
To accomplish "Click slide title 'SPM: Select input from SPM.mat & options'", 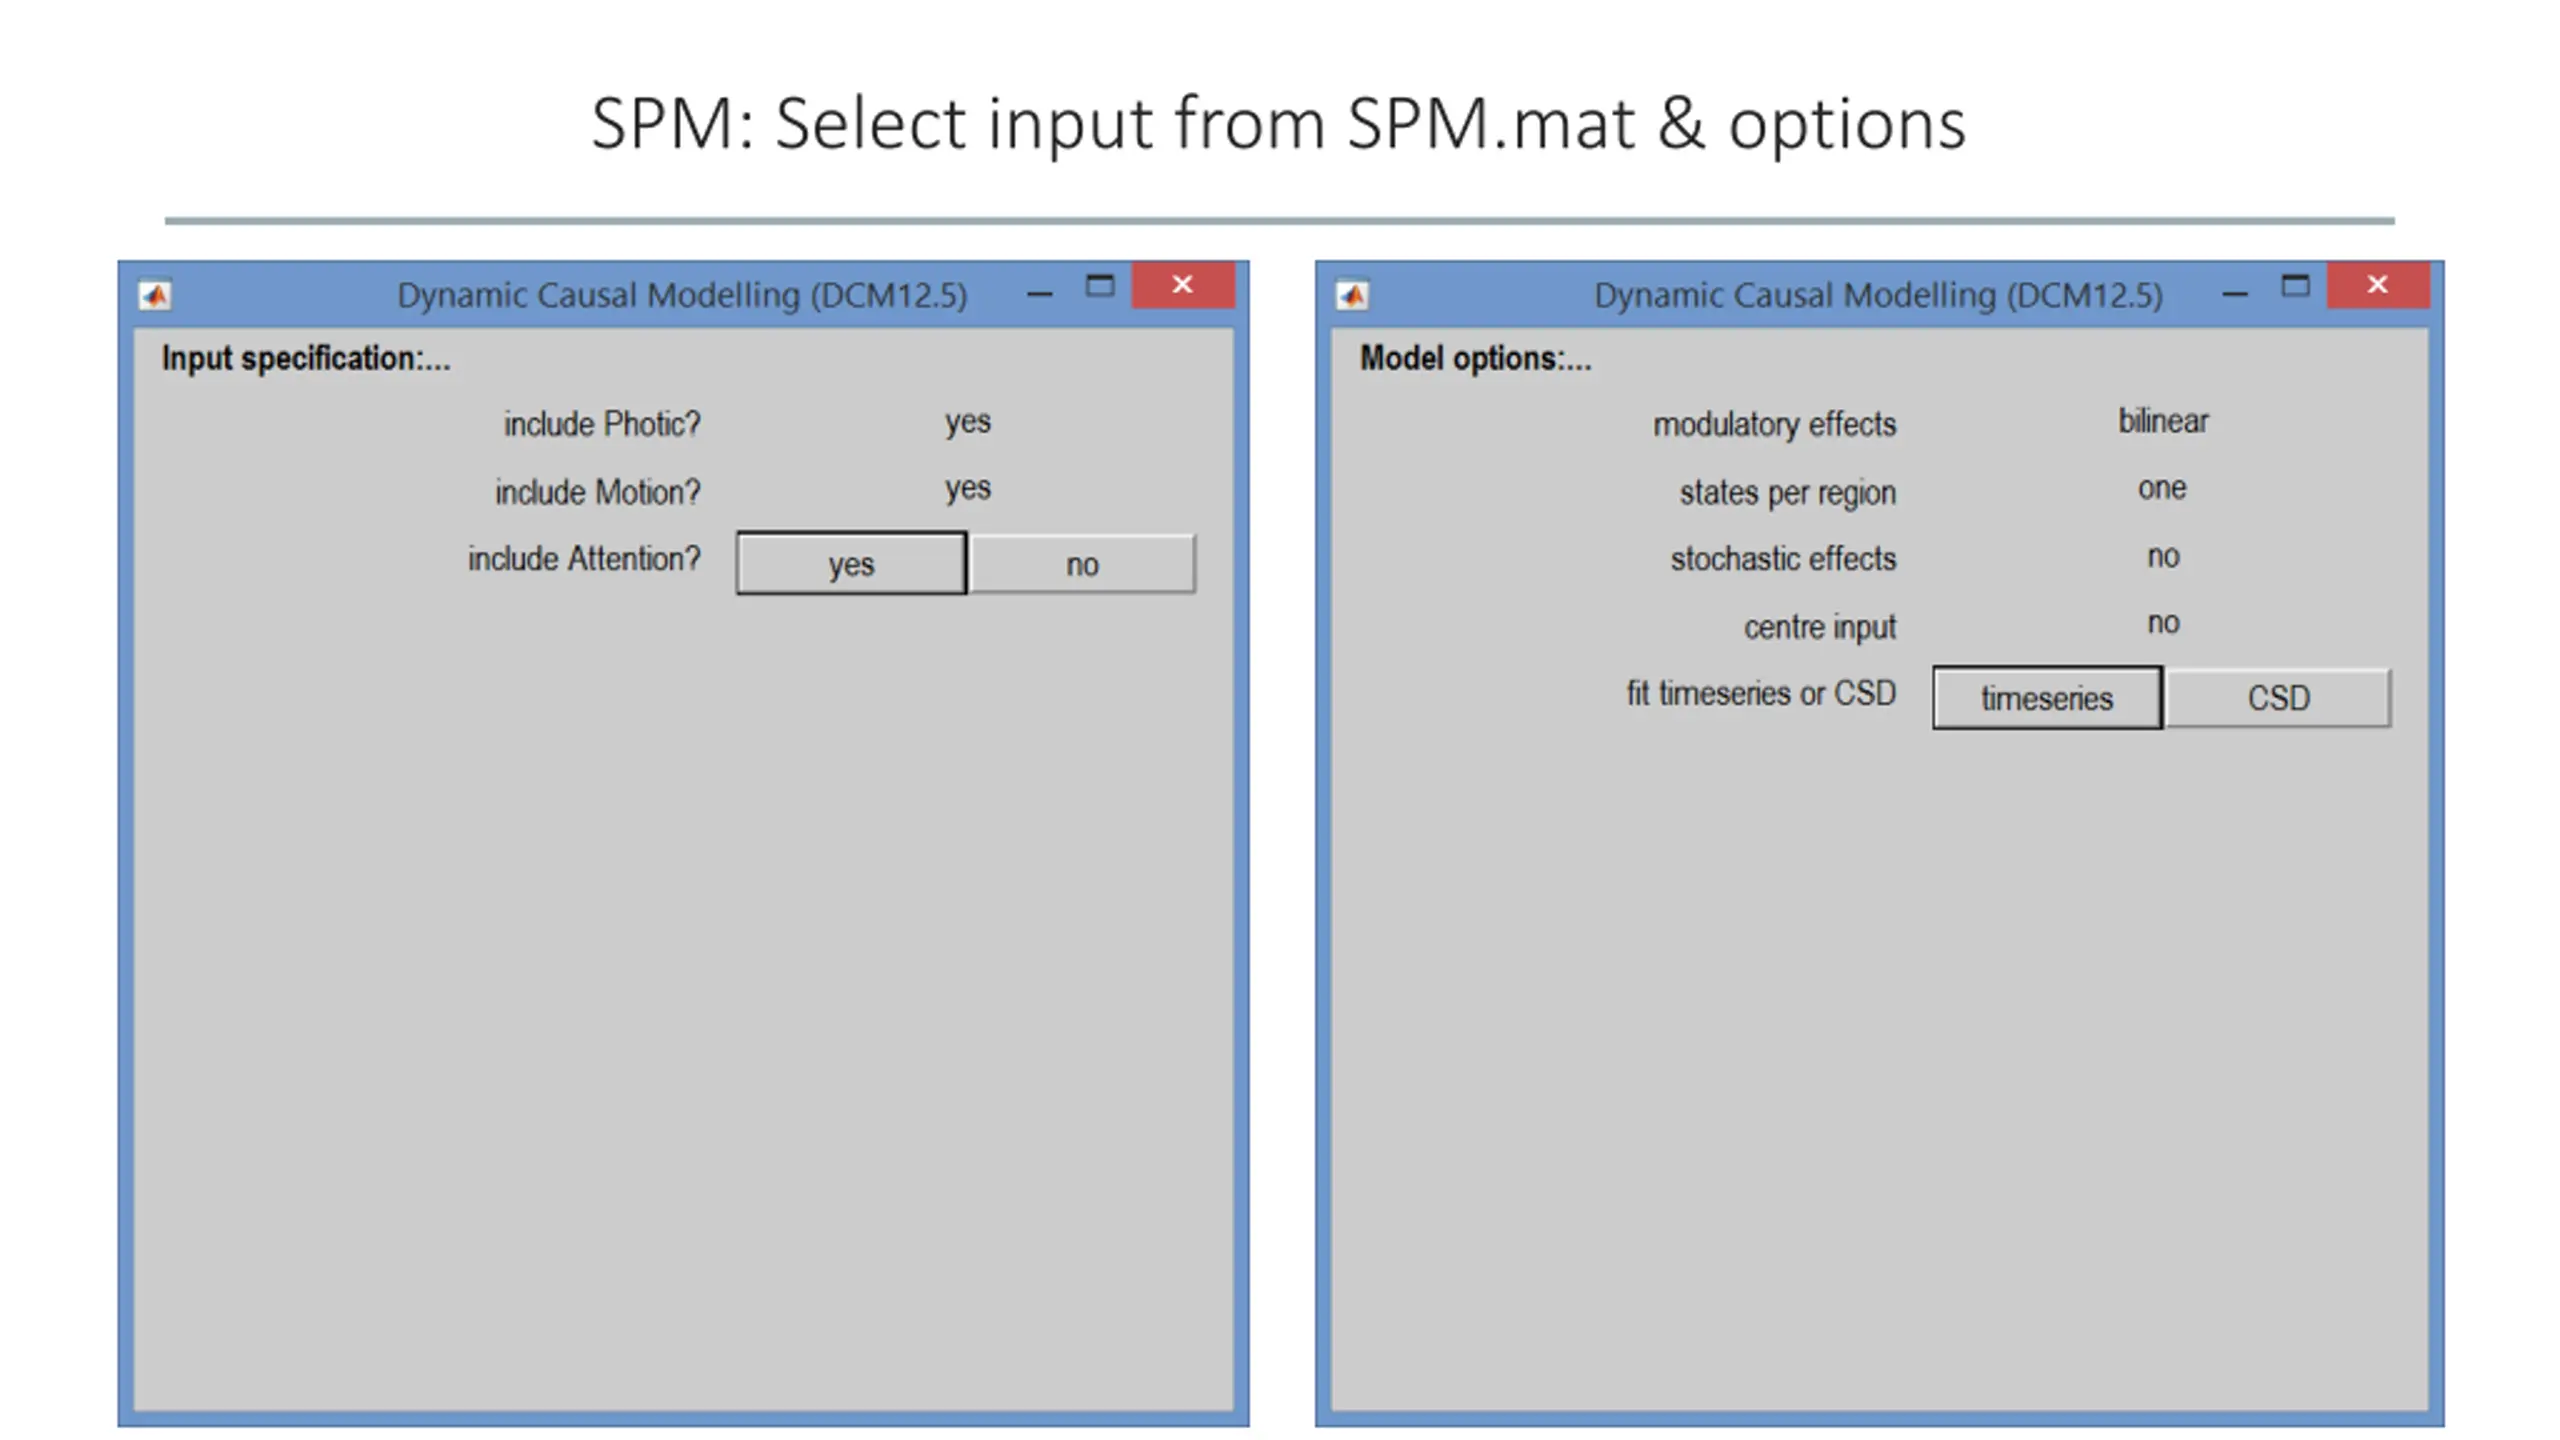I will click(1278, 124).
